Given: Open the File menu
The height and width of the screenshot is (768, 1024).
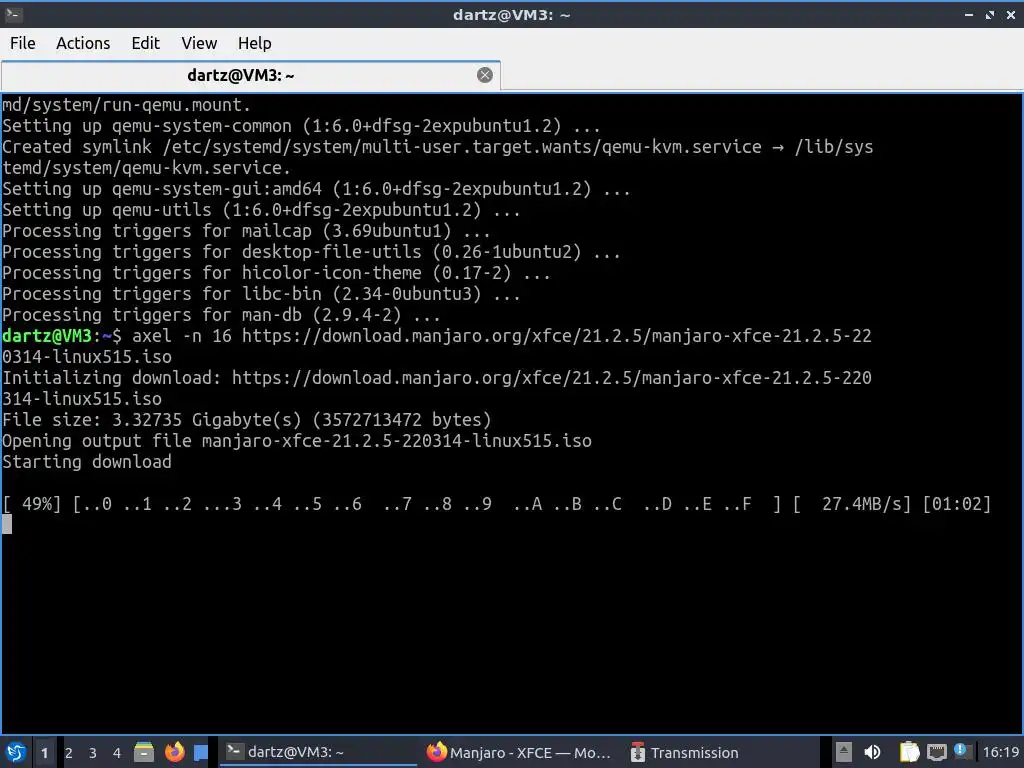Looking at the screenshot, I should tap(22, 43).
